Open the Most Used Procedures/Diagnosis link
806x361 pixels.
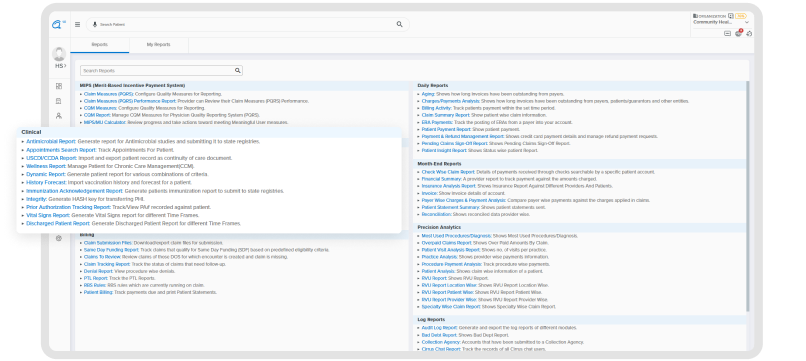tap(456, 236)
